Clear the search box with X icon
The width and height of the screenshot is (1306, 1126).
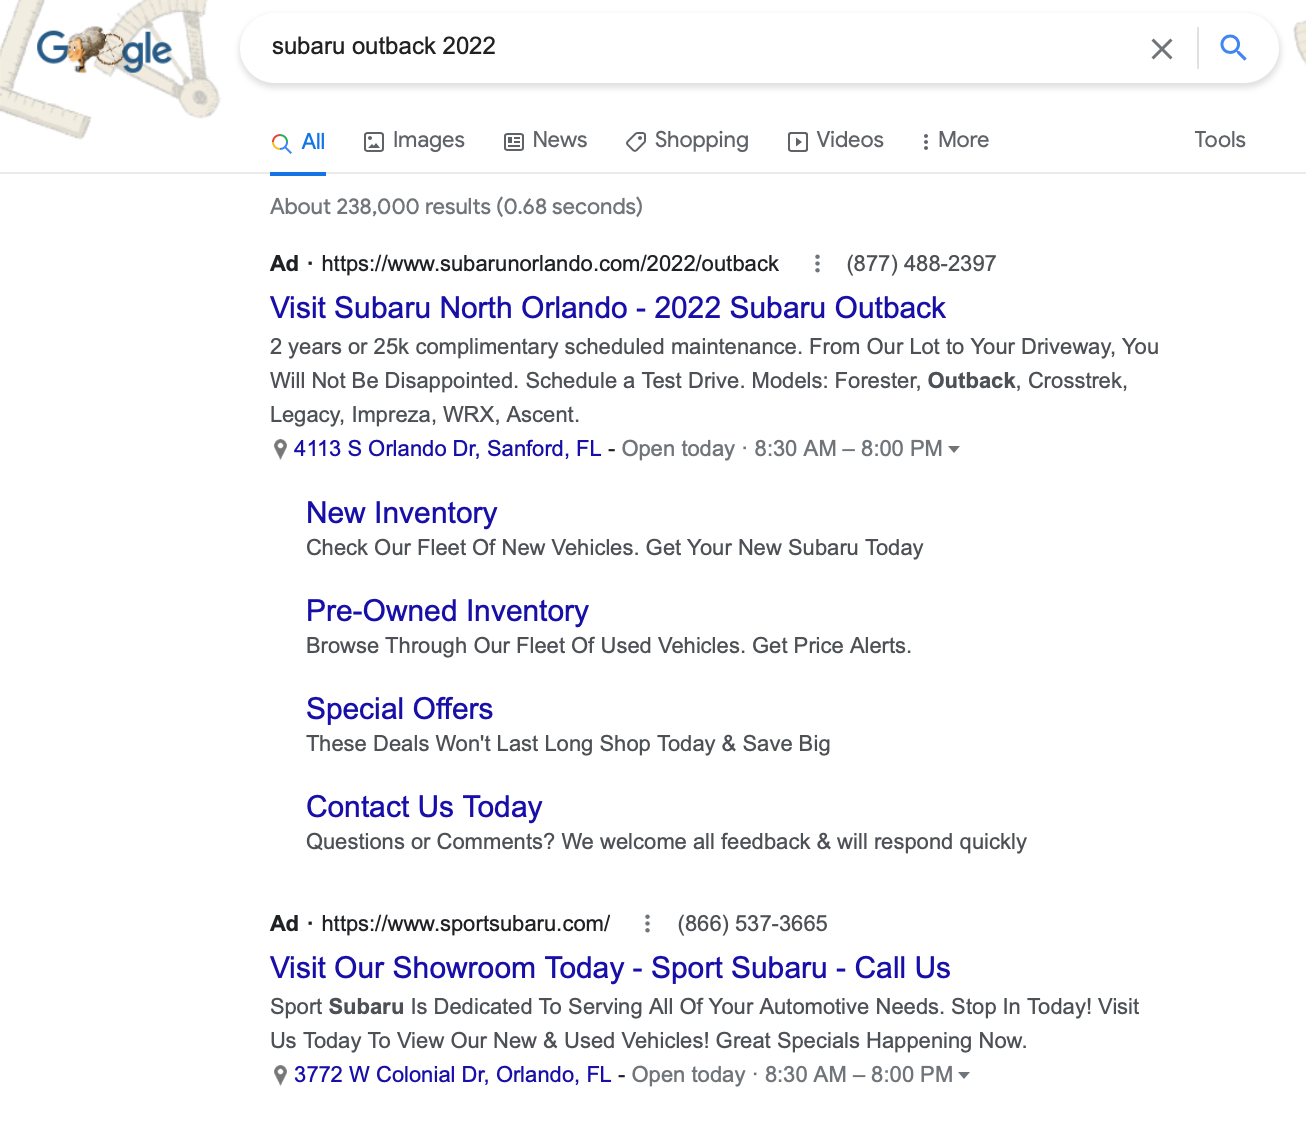(1162, 48)
